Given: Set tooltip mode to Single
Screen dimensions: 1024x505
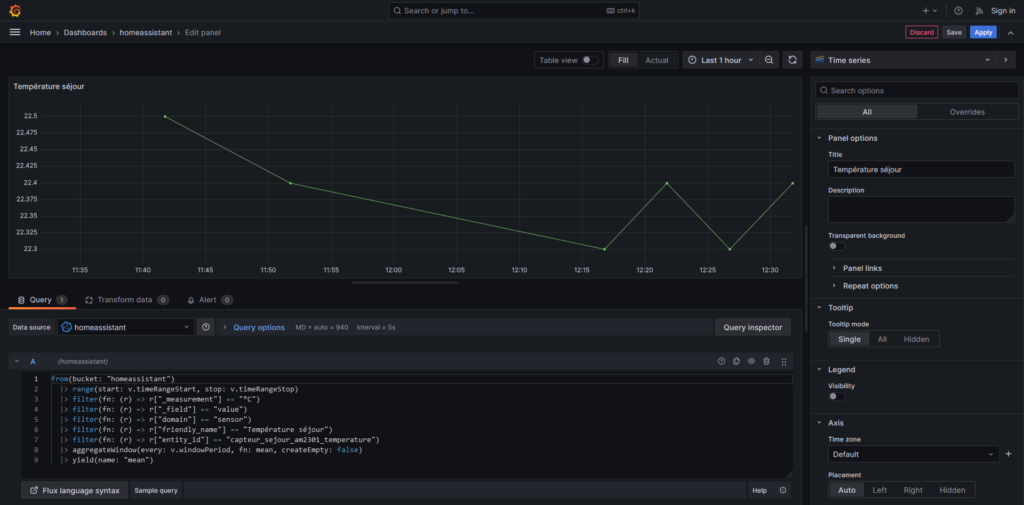Looking at the screenshot, I should point(849,339).
